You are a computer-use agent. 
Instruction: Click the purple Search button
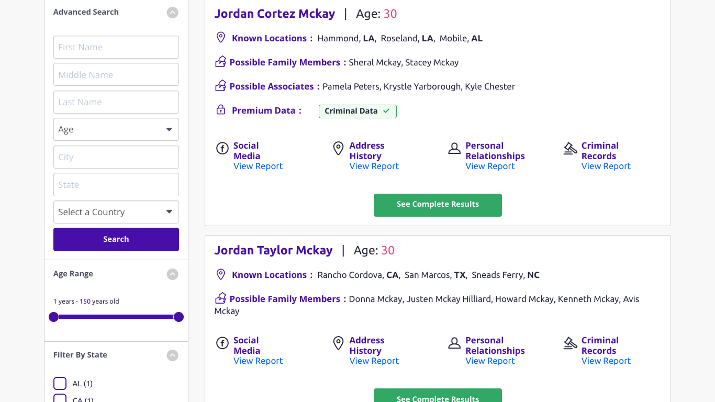[x=116, y=239]
